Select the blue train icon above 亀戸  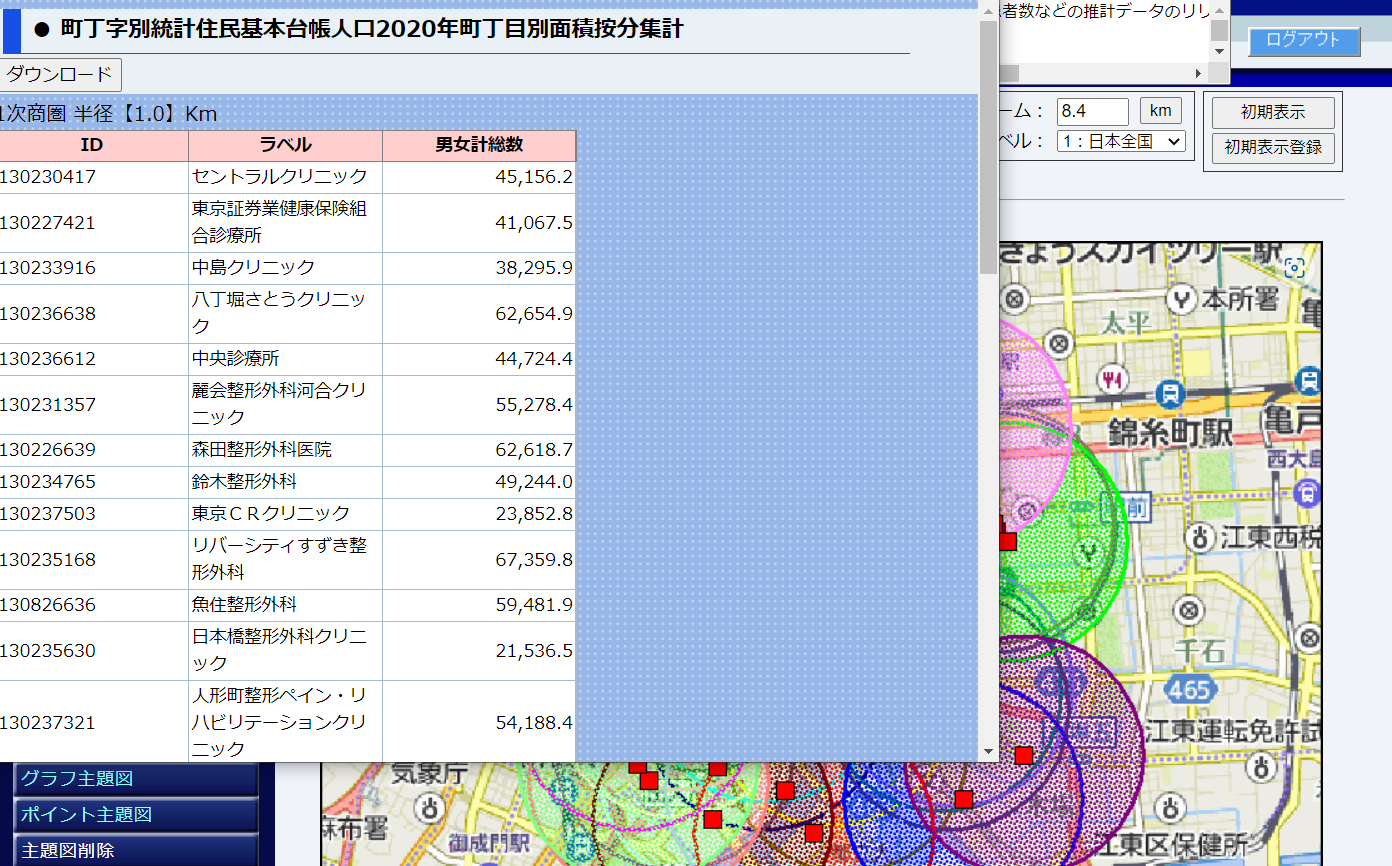(x=1308, y=379)
